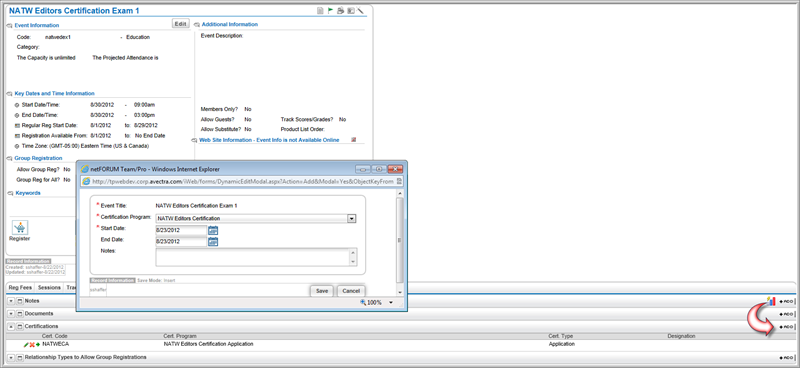The height and width of the screenshot is (368, 800).
Task: Expand Relationship Types to Allow Group Registrations
Action: (11, 358)
